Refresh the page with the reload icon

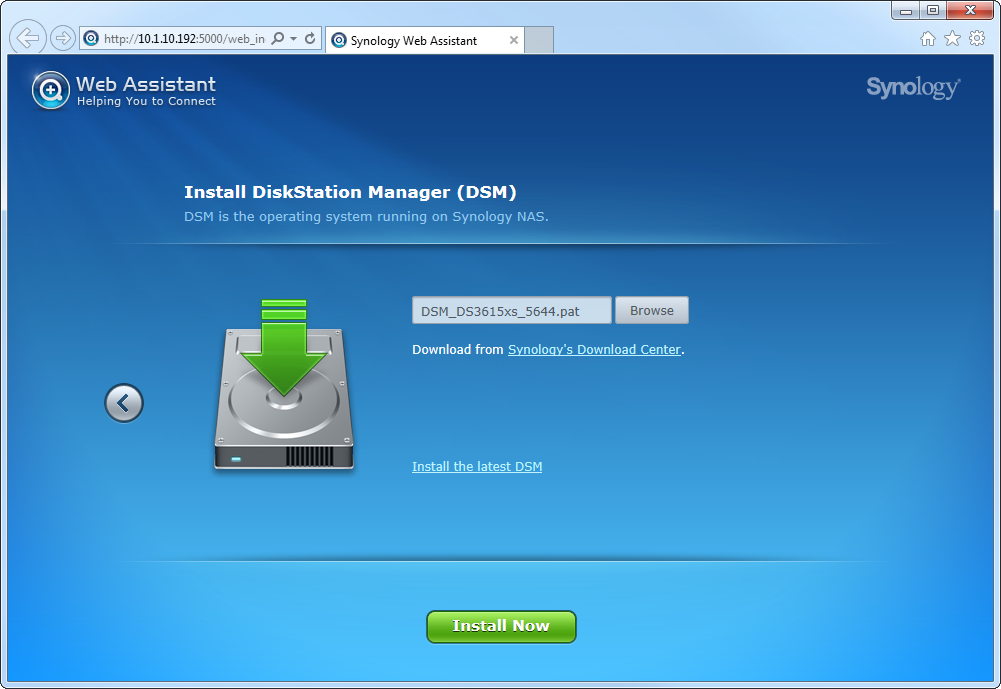click(x=310, y=38)
